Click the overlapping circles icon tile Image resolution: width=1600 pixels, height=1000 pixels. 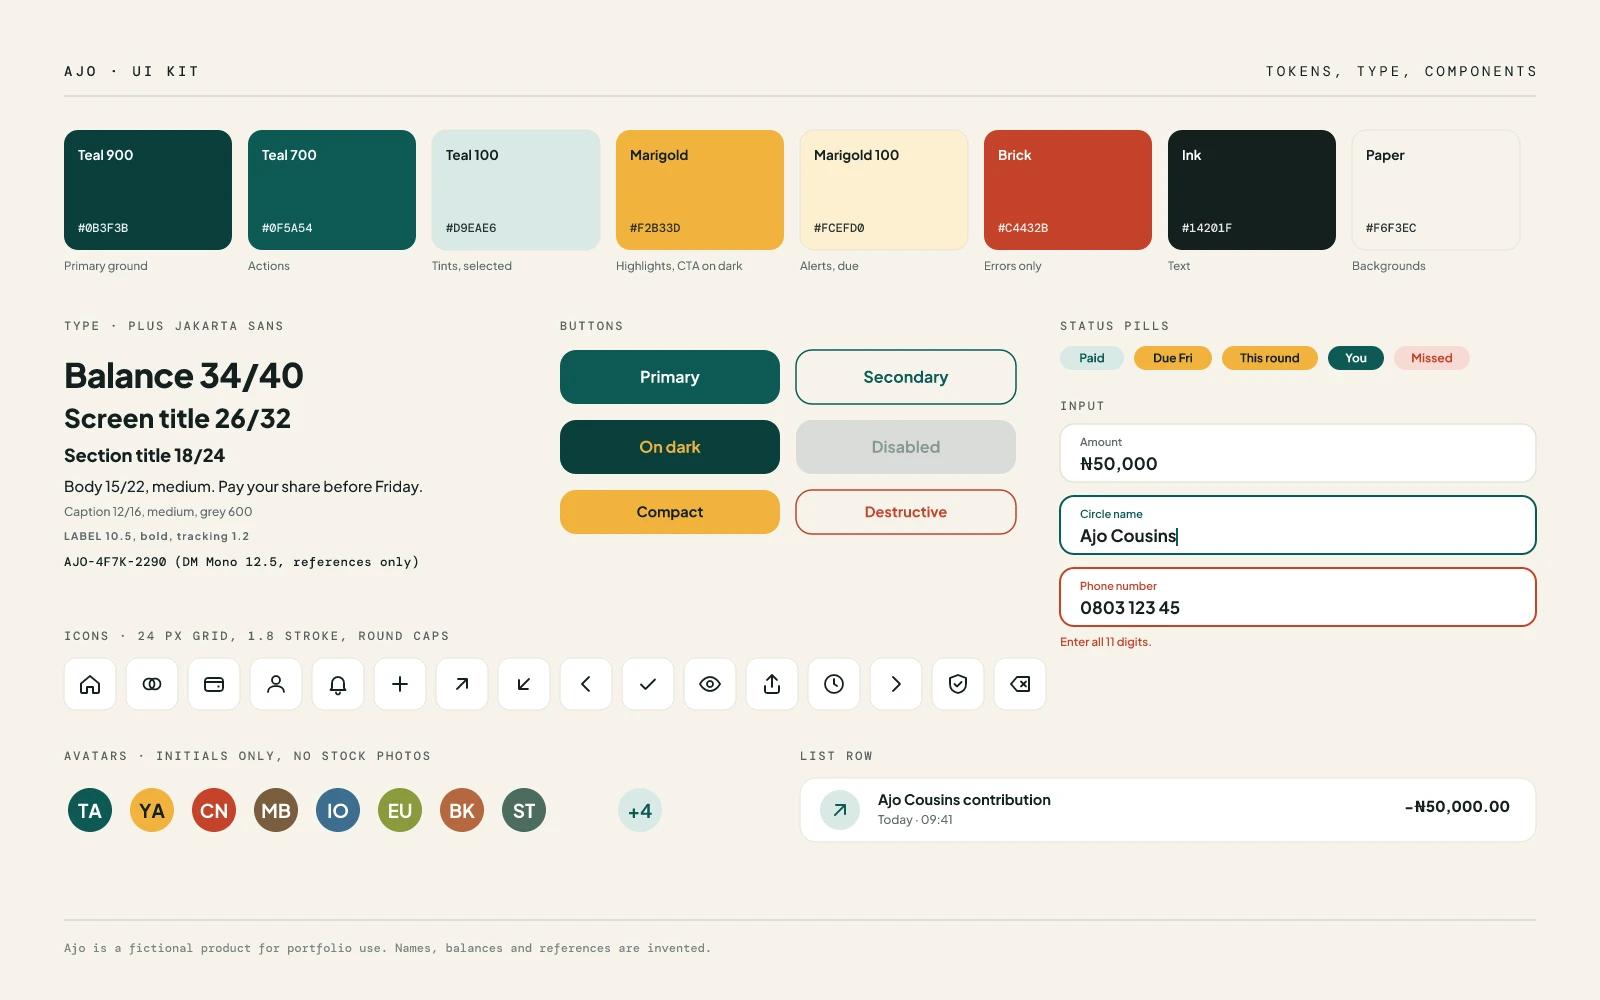click(x=152, y=684)
